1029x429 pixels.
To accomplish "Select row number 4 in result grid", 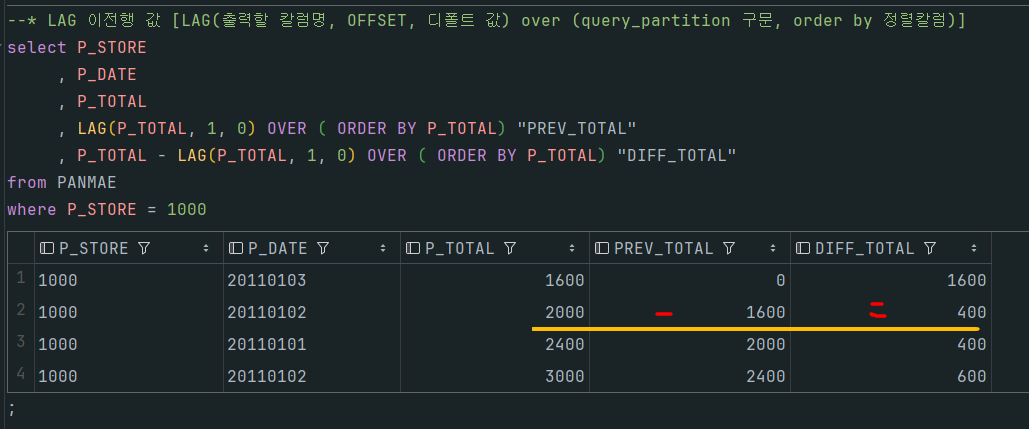I will click(21, 375).
